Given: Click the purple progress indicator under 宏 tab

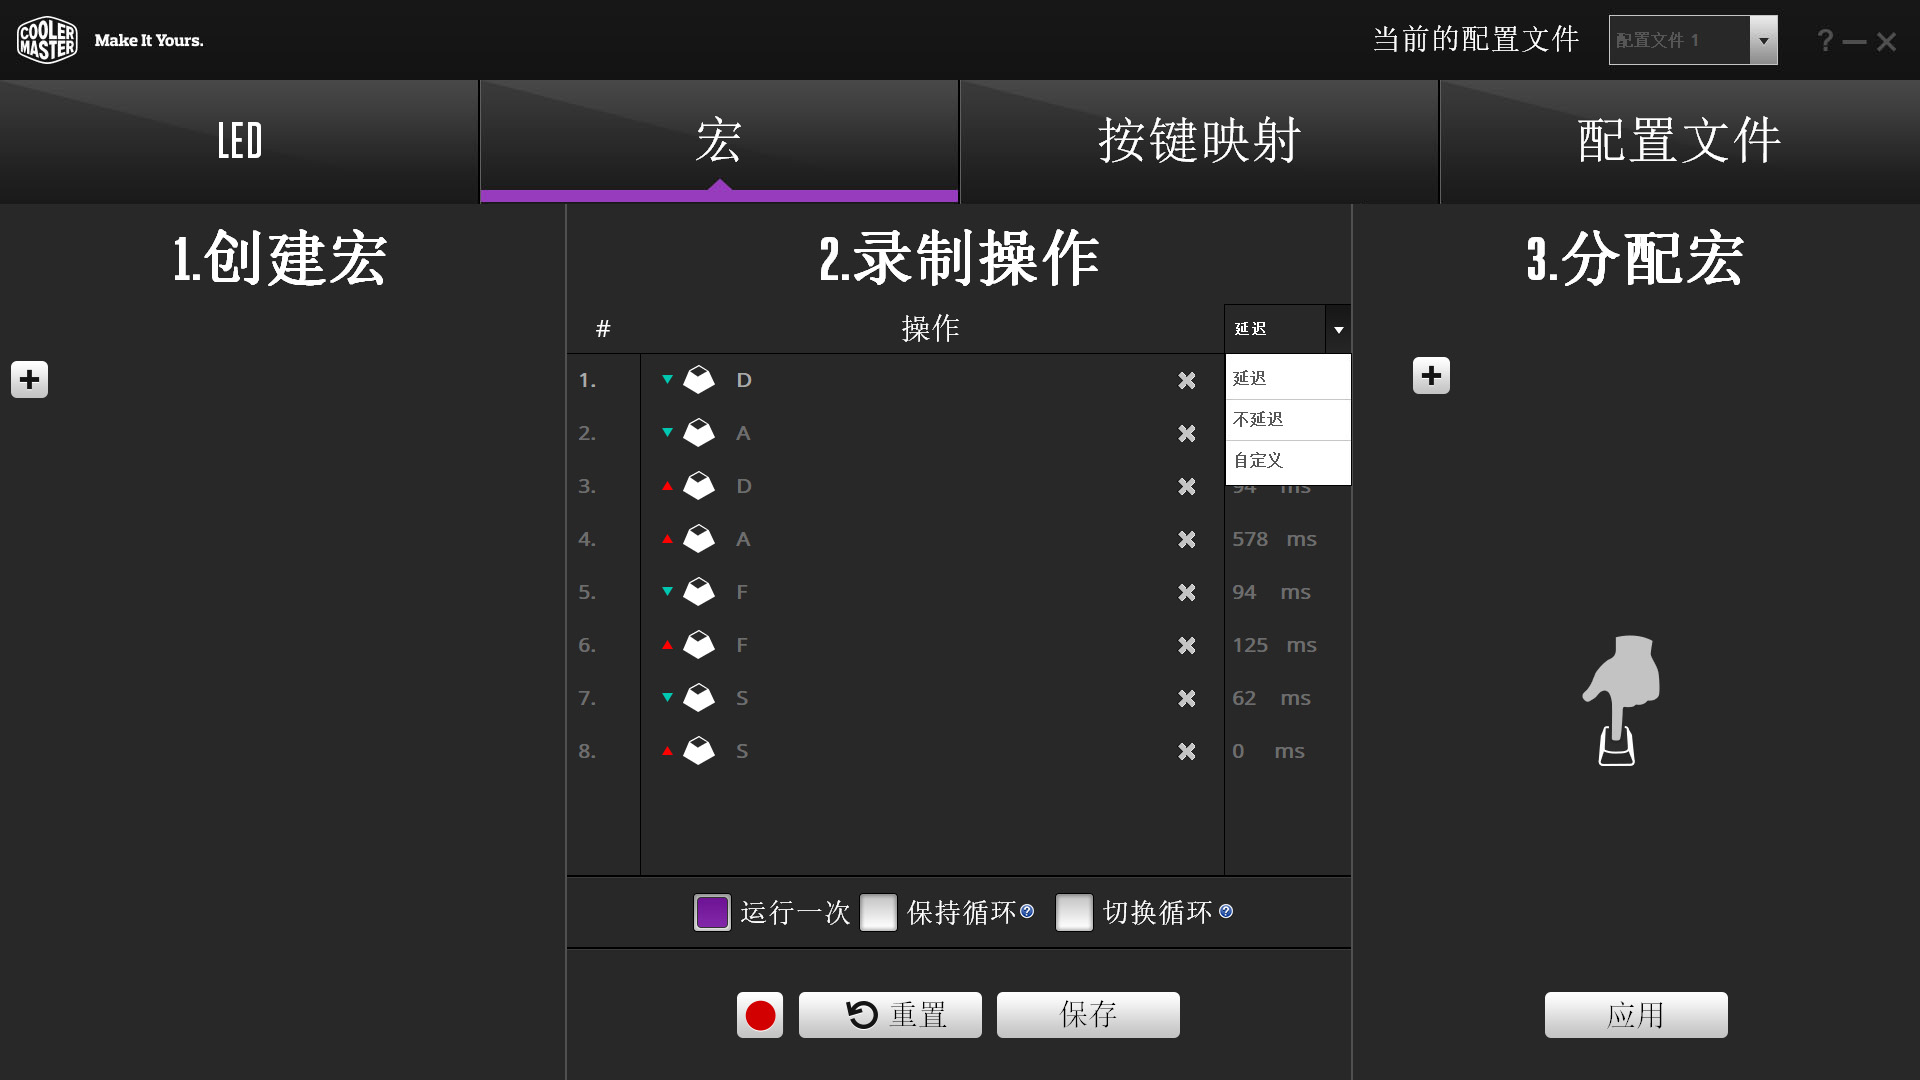Looking at the screenshot, I should (718, 195).
